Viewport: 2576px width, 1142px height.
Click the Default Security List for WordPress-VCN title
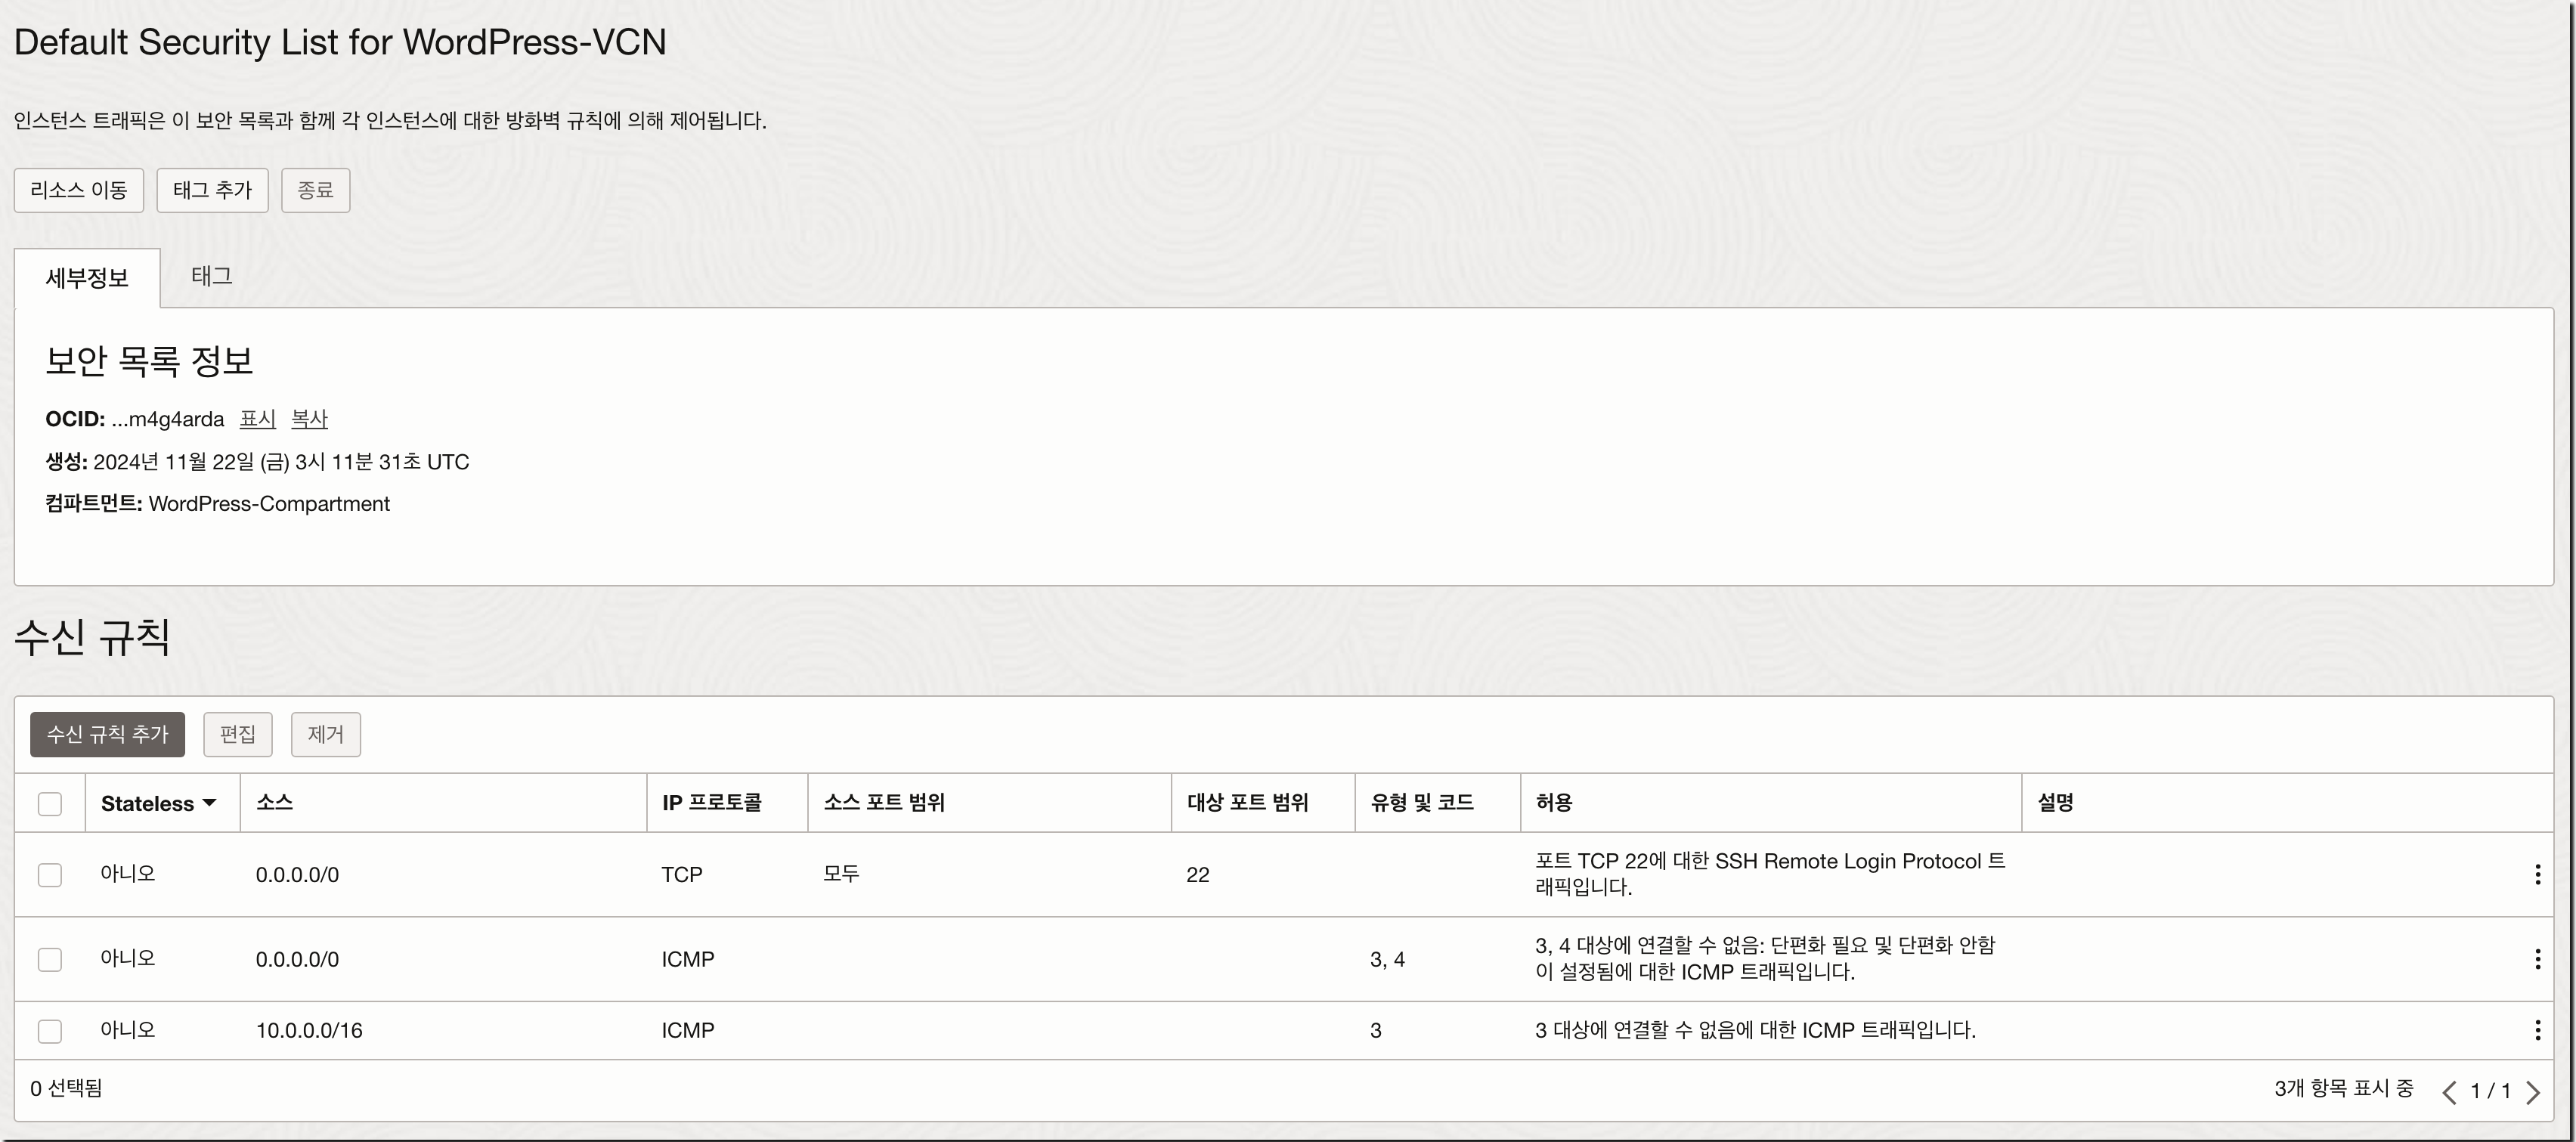[x=340, y=42]
